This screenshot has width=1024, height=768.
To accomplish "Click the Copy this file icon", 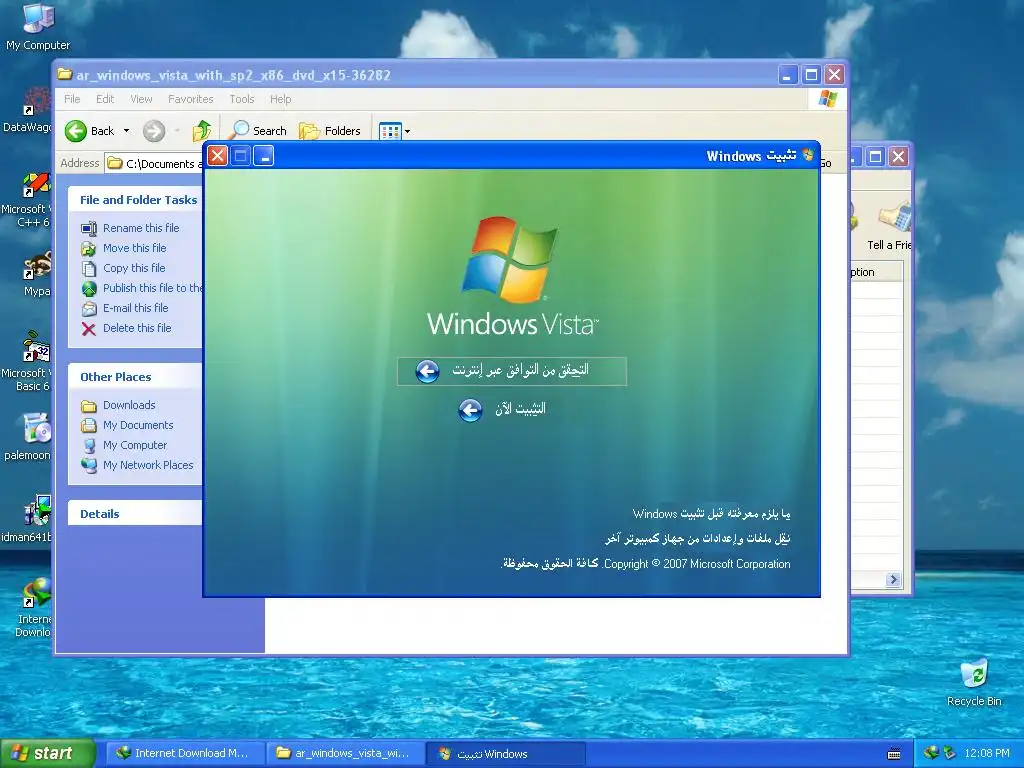I will point(89,268).
